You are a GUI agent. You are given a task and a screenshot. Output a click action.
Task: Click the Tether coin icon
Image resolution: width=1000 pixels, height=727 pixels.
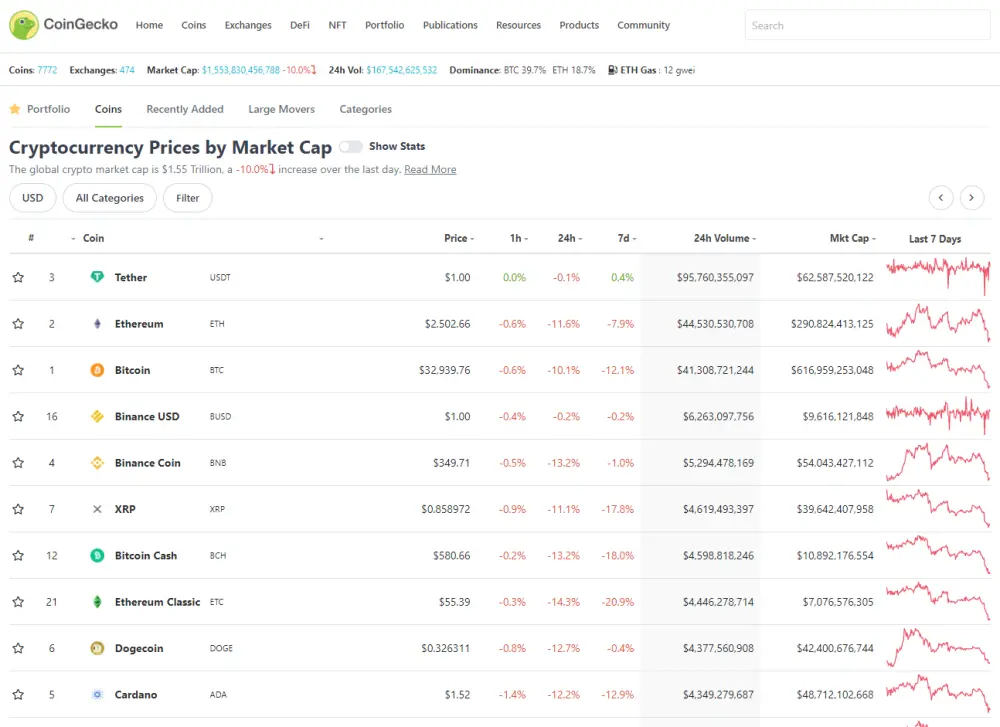pyautogui.click(x=97, y=277)
